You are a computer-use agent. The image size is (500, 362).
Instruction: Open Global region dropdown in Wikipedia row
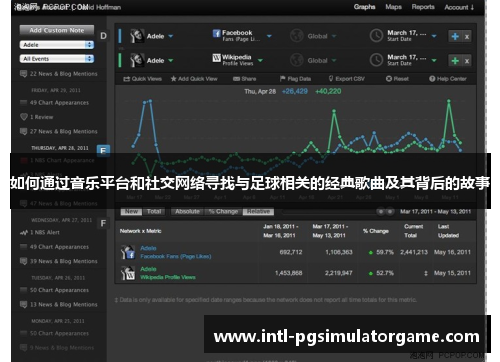(x=334, y=60)
